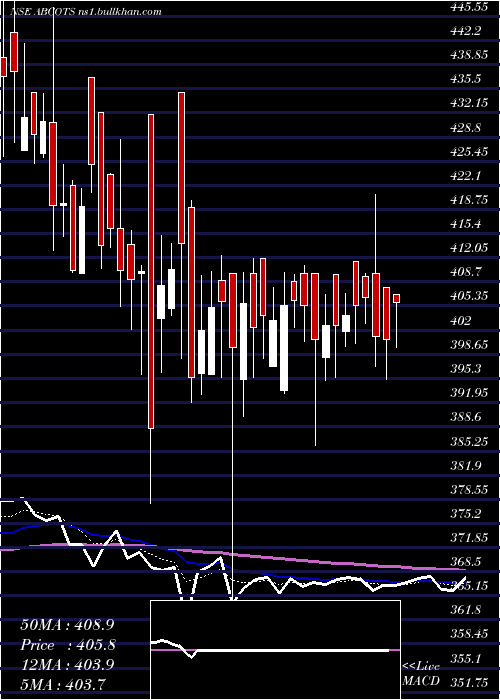Select the 375.2 axis value
500x700 pixels.
click(x=464, y=514)
